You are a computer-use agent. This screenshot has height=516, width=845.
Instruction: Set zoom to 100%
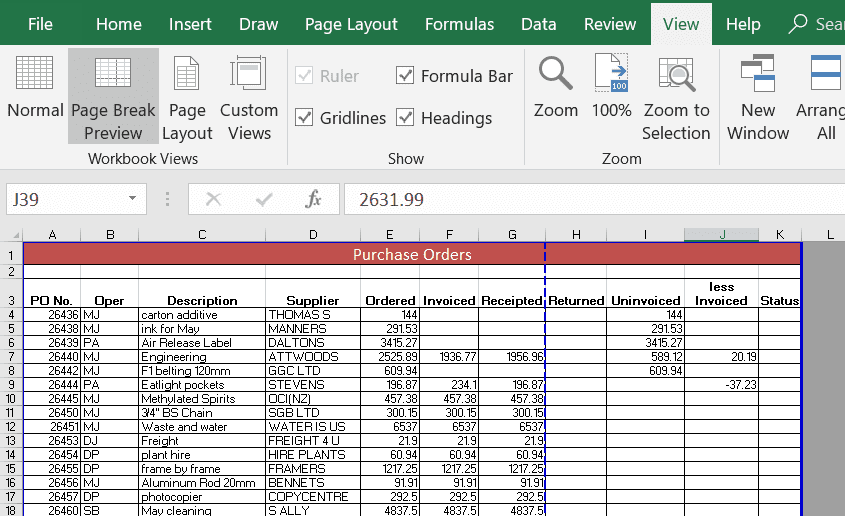coord(611,87)
